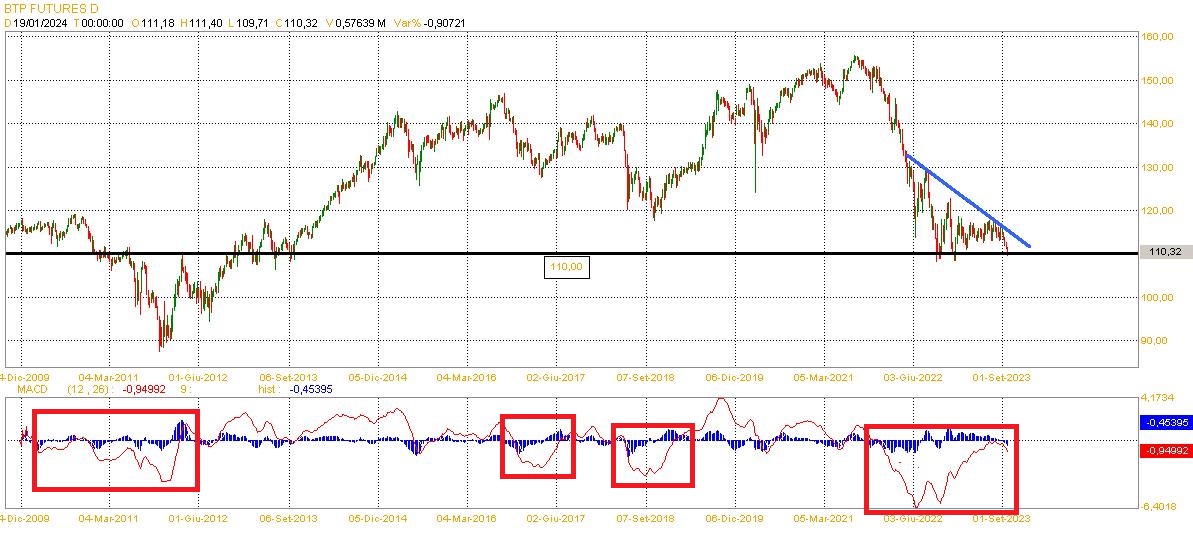Select the red box around 2017 MACD
The height and width of the screenshot is (536, 1193).
pos(537,446)
